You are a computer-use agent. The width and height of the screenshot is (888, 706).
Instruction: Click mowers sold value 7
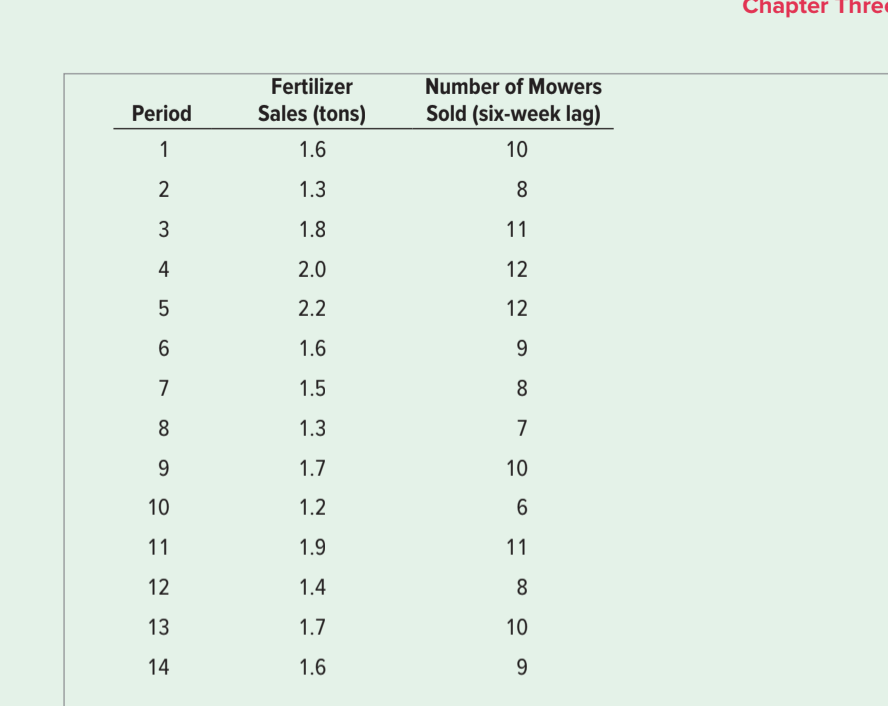click(522, 429)
